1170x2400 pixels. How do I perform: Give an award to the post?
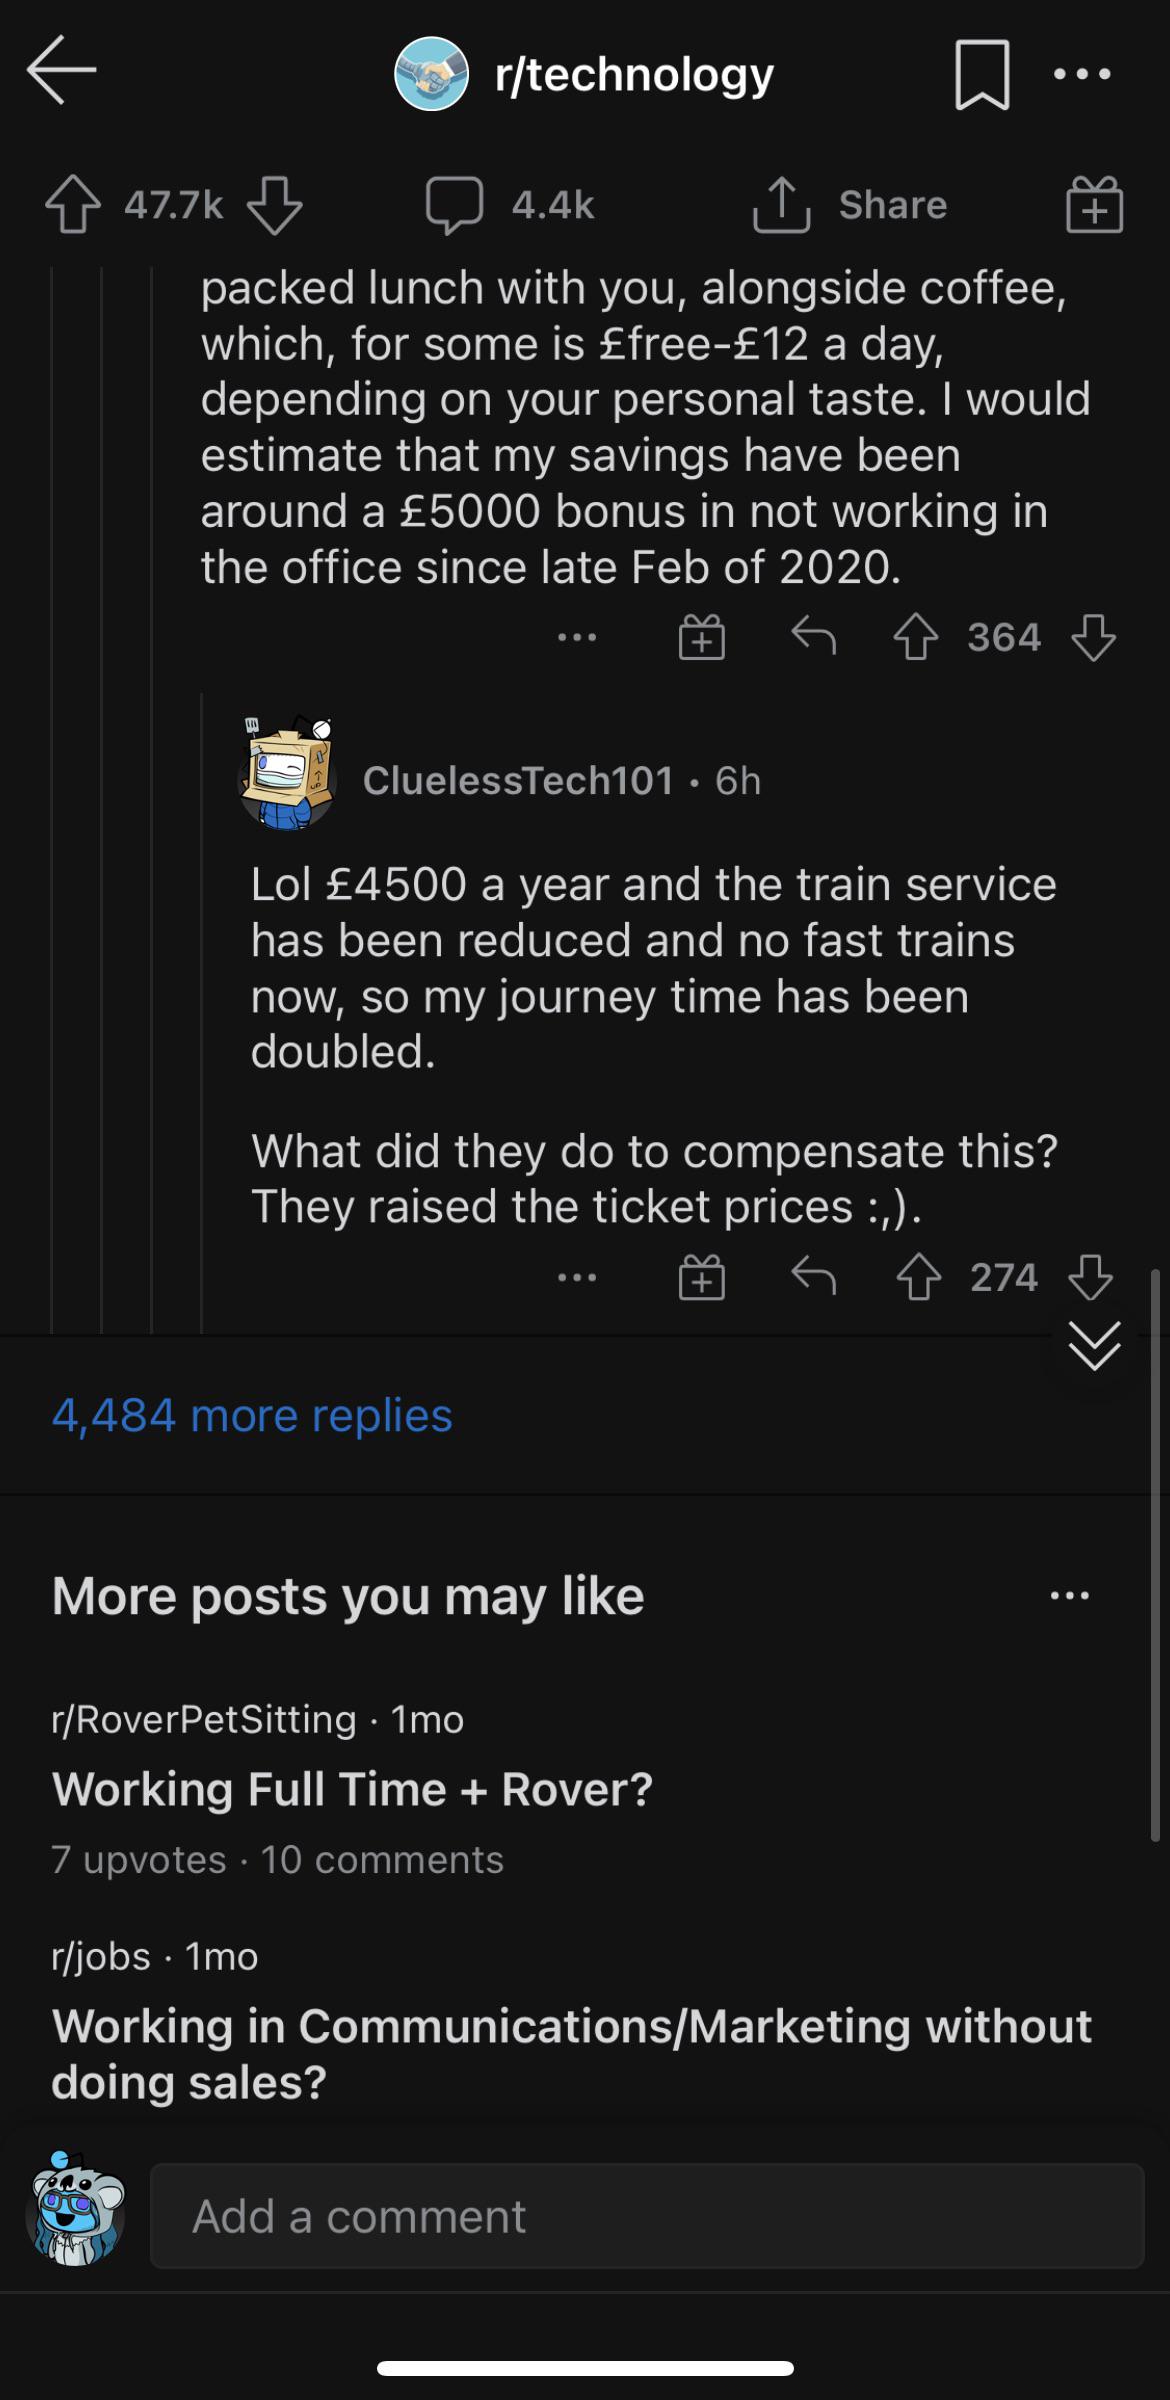[x=1094, y=205]
